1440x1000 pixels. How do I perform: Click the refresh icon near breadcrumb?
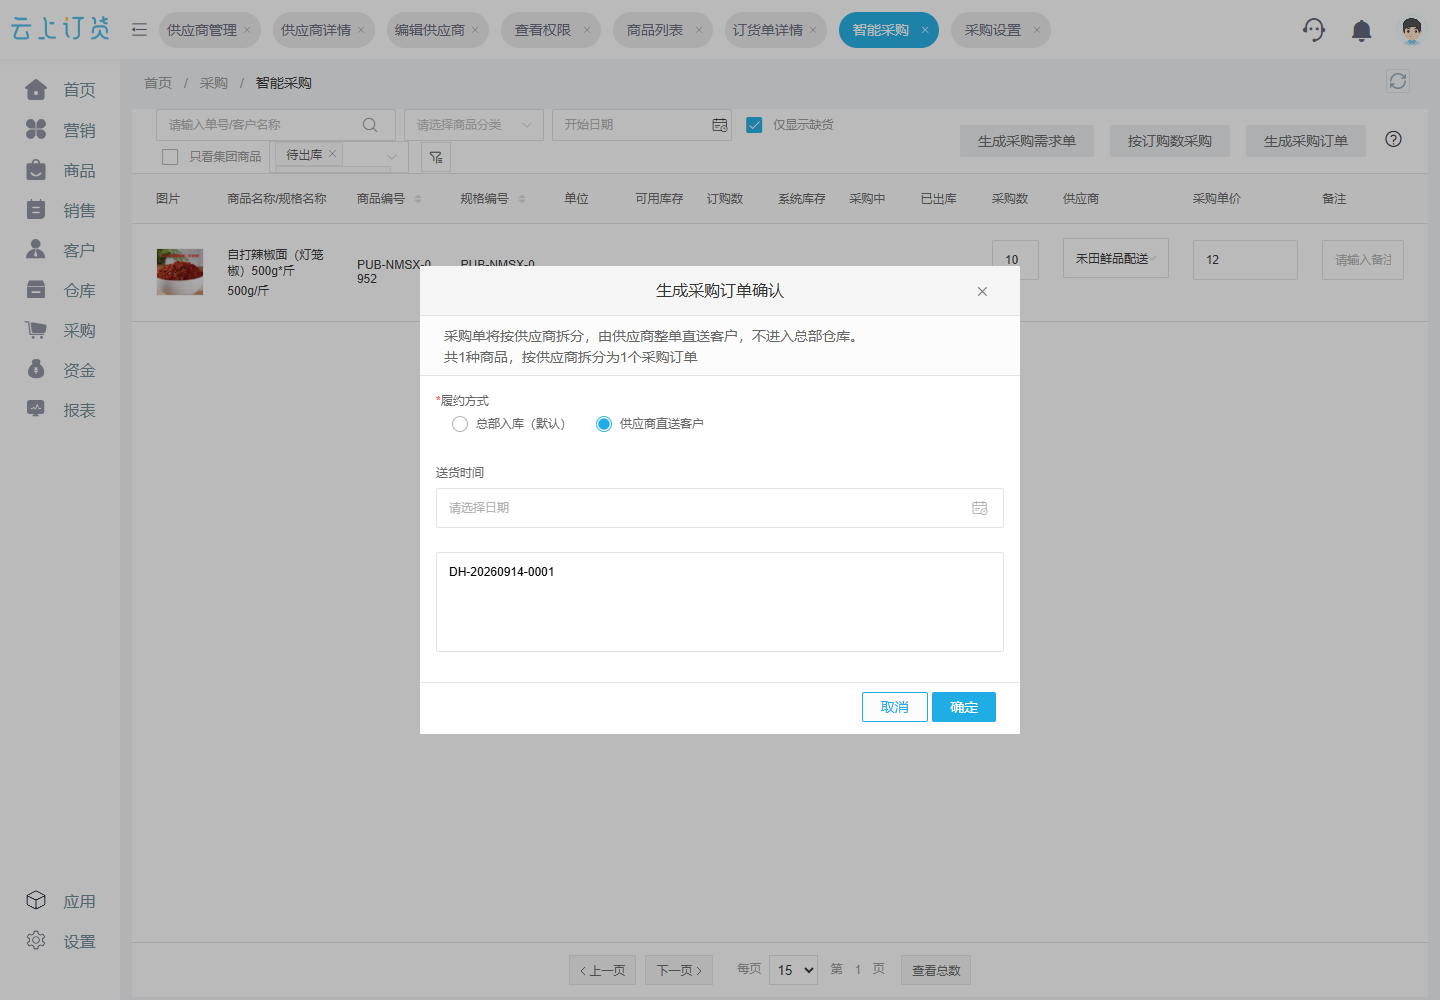tap(1398, 81)
